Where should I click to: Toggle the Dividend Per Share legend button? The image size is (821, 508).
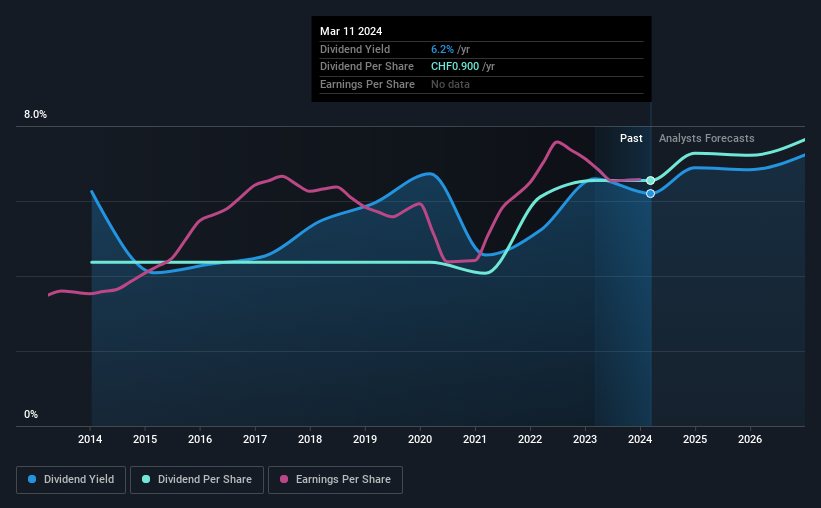tap(197, 480)
